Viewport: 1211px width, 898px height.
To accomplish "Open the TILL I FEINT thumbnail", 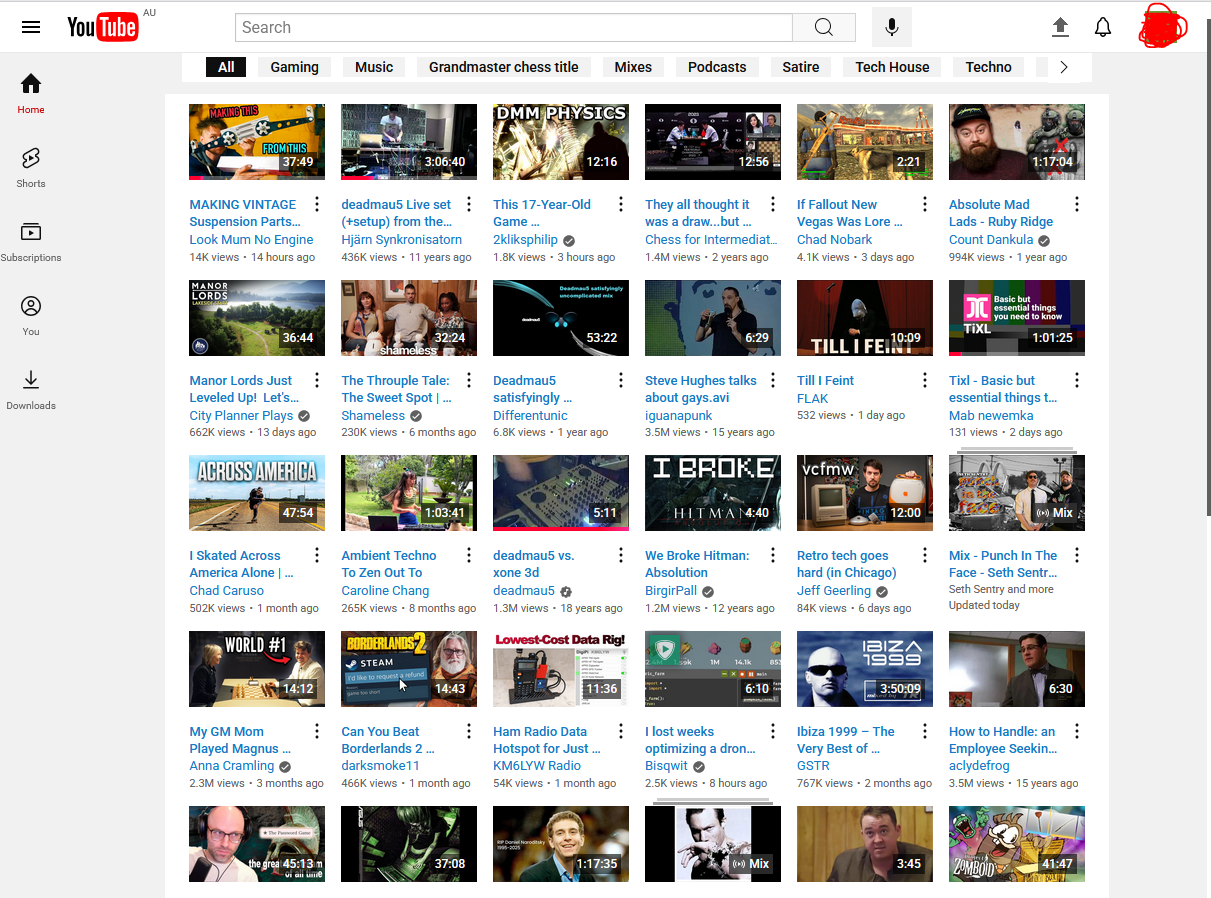I will [x=865, y=318].
